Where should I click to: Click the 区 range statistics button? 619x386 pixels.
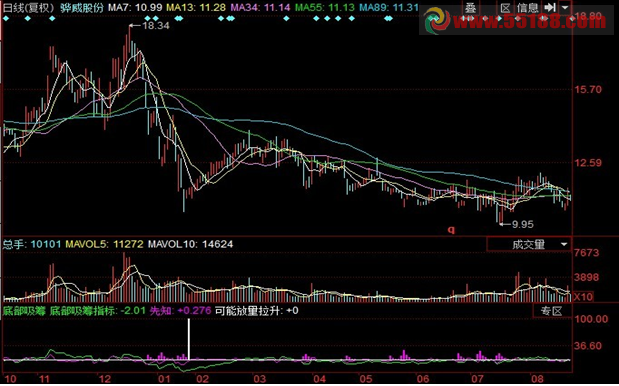[x=505, y=7]
